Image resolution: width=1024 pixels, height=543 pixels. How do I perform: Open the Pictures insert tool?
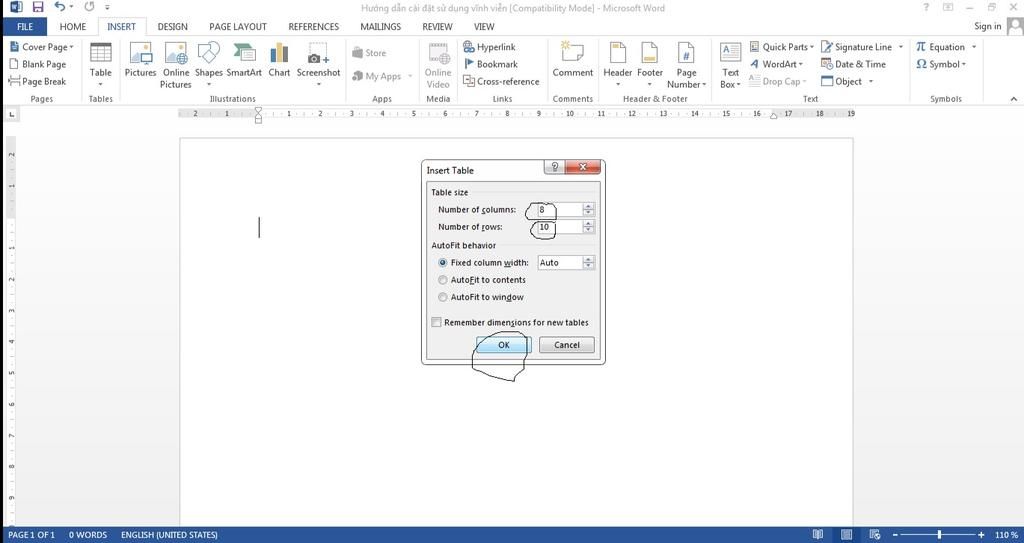pyautogui.click(x=140, y=60)
